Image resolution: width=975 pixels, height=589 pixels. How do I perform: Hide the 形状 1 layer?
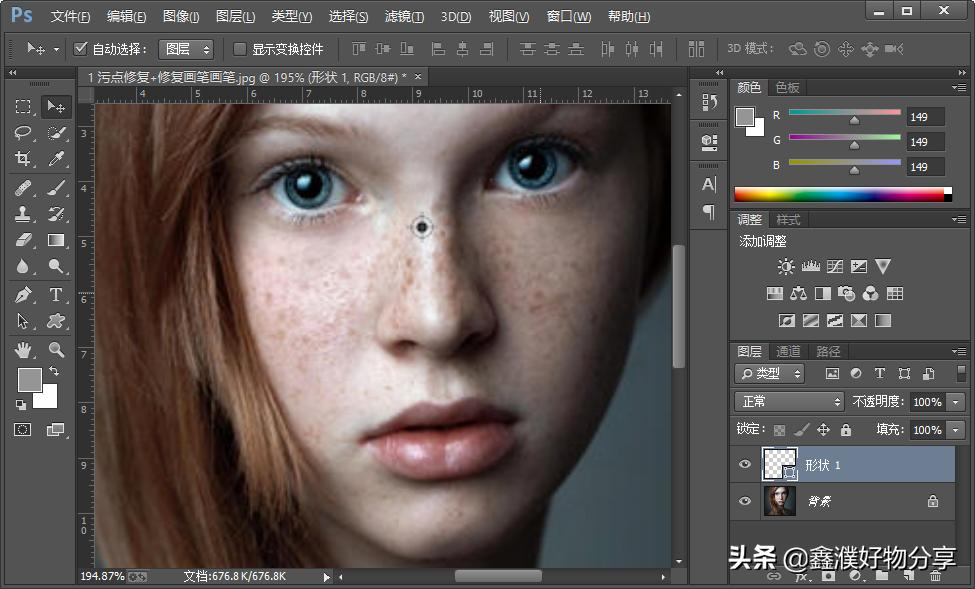pos(744,464)
